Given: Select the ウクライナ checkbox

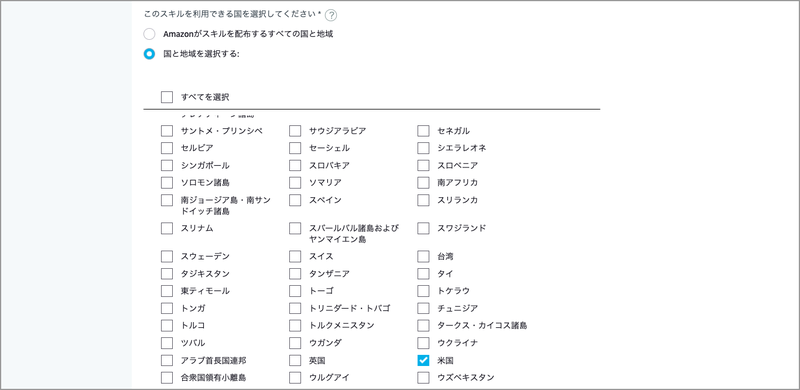Looking at the screenshot, I should [x=423, y=343].
